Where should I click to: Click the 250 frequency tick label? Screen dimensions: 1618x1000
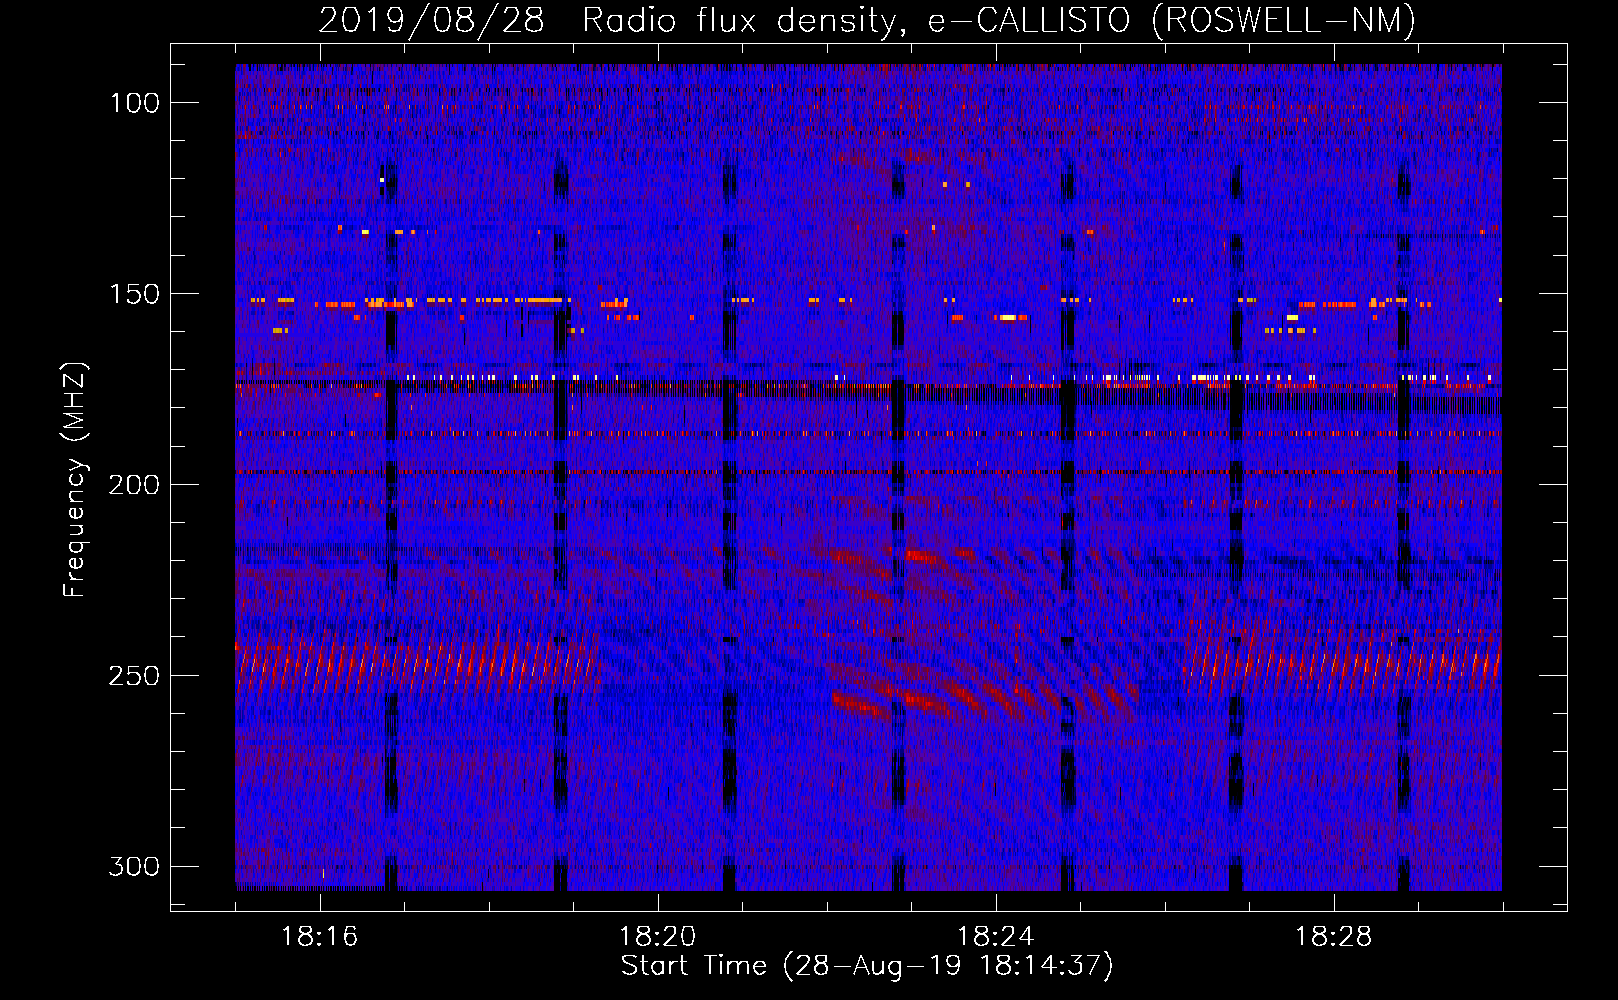tap(134, 676)
